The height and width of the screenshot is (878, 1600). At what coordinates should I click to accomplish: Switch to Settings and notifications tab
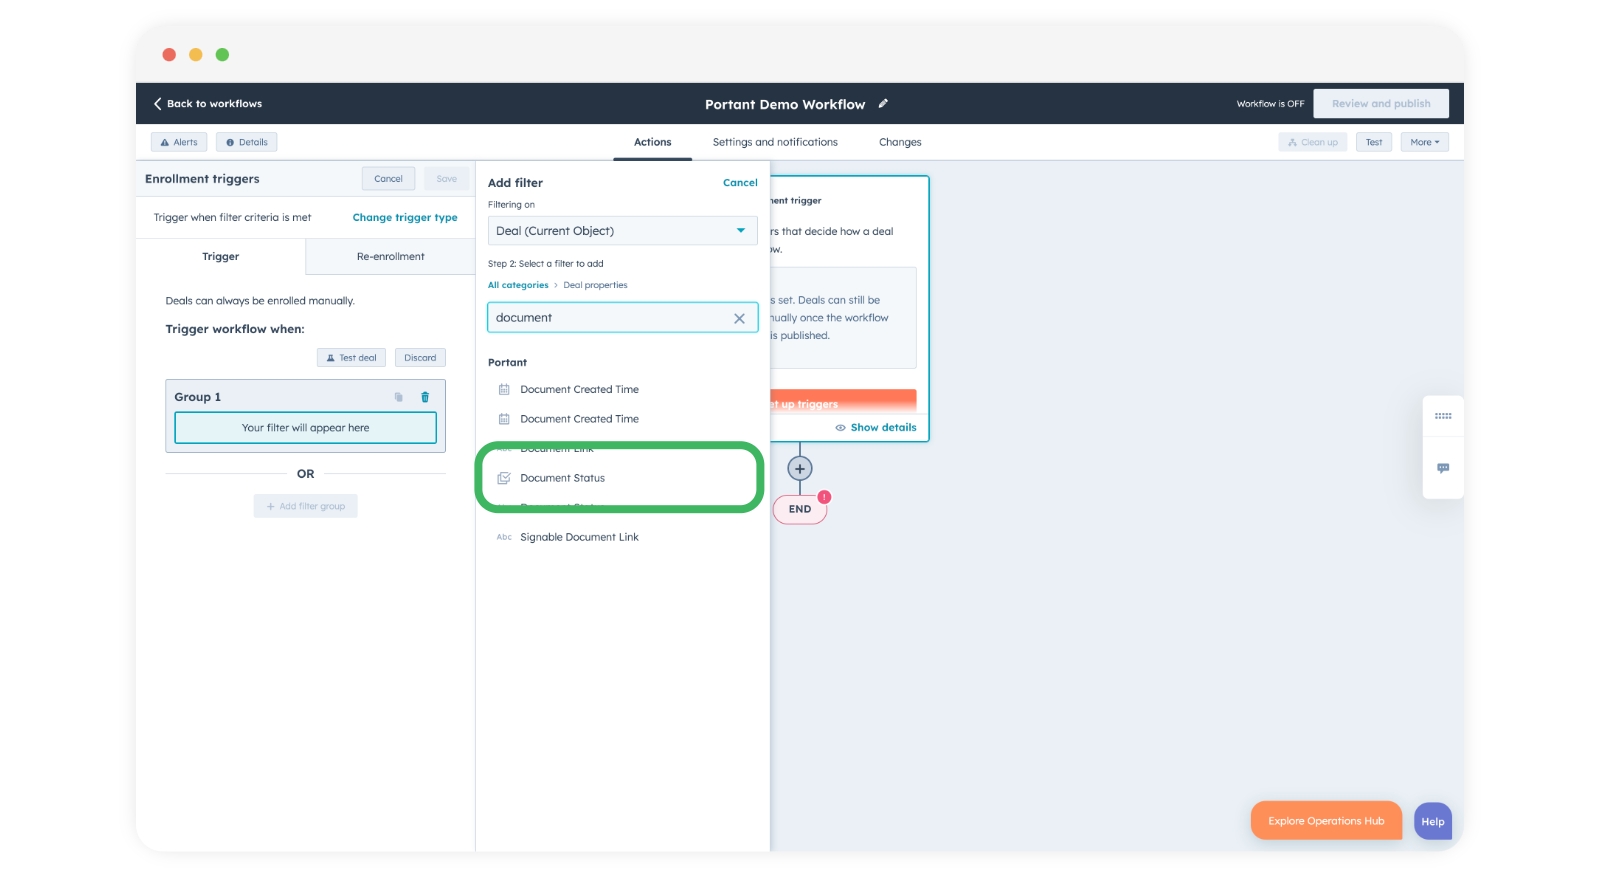tap(775, 142)
